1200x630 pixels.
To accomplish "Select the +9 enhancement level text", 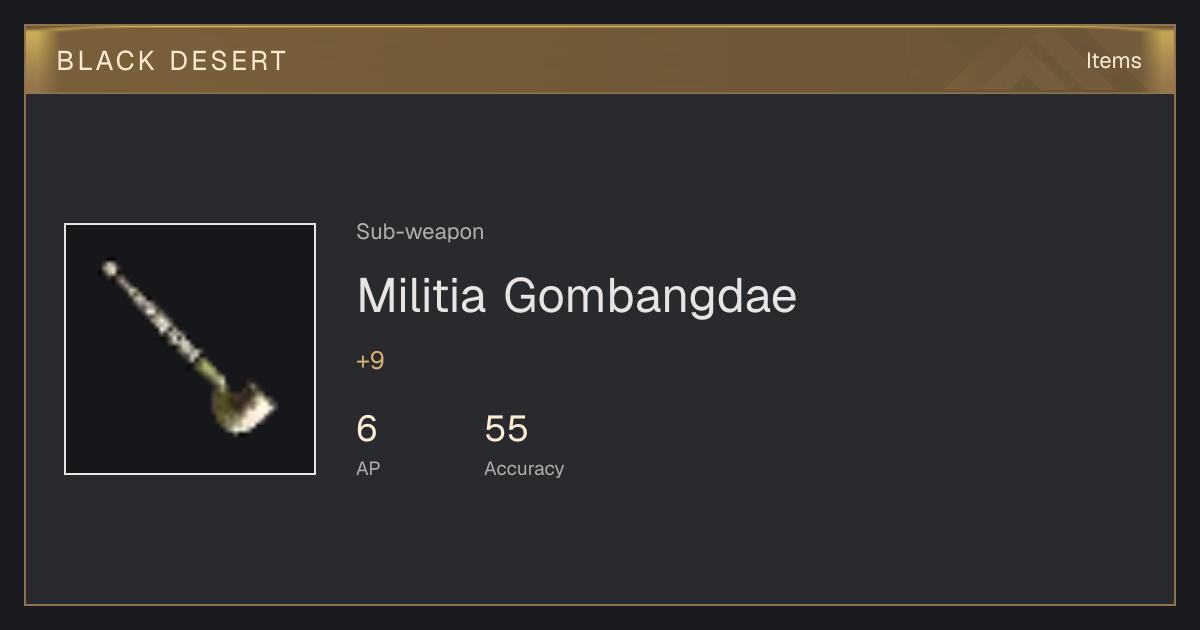I will tap(370, 361).
